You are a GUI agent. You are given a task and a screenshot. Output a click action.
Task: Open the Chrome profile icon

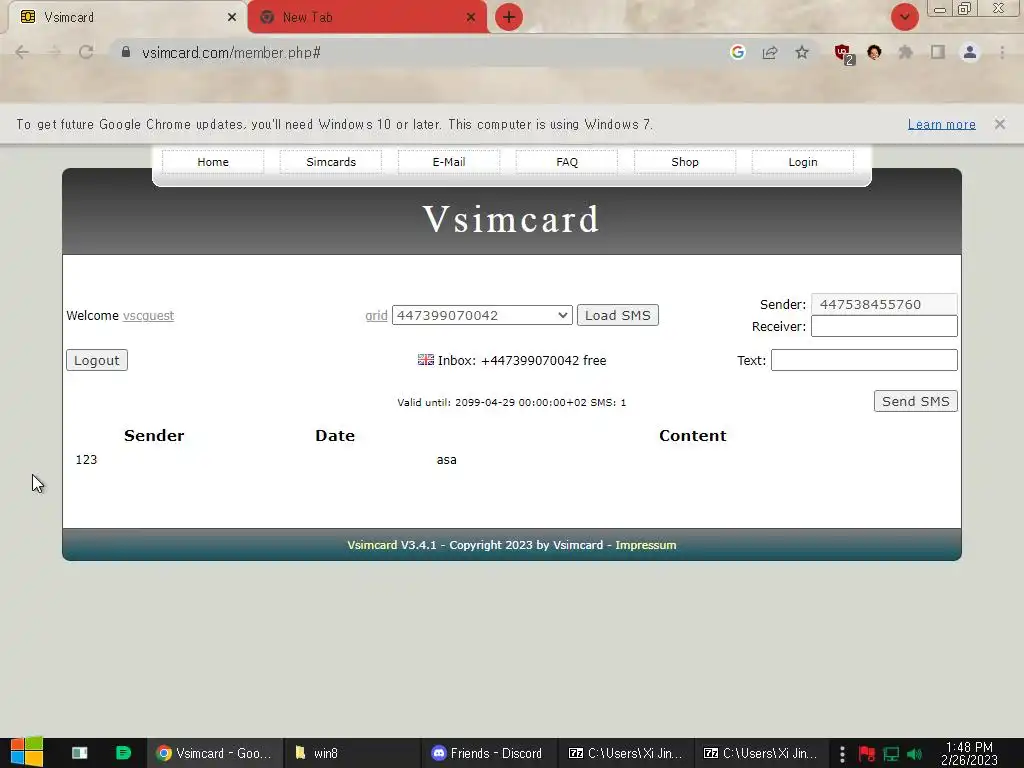(970, 52)
